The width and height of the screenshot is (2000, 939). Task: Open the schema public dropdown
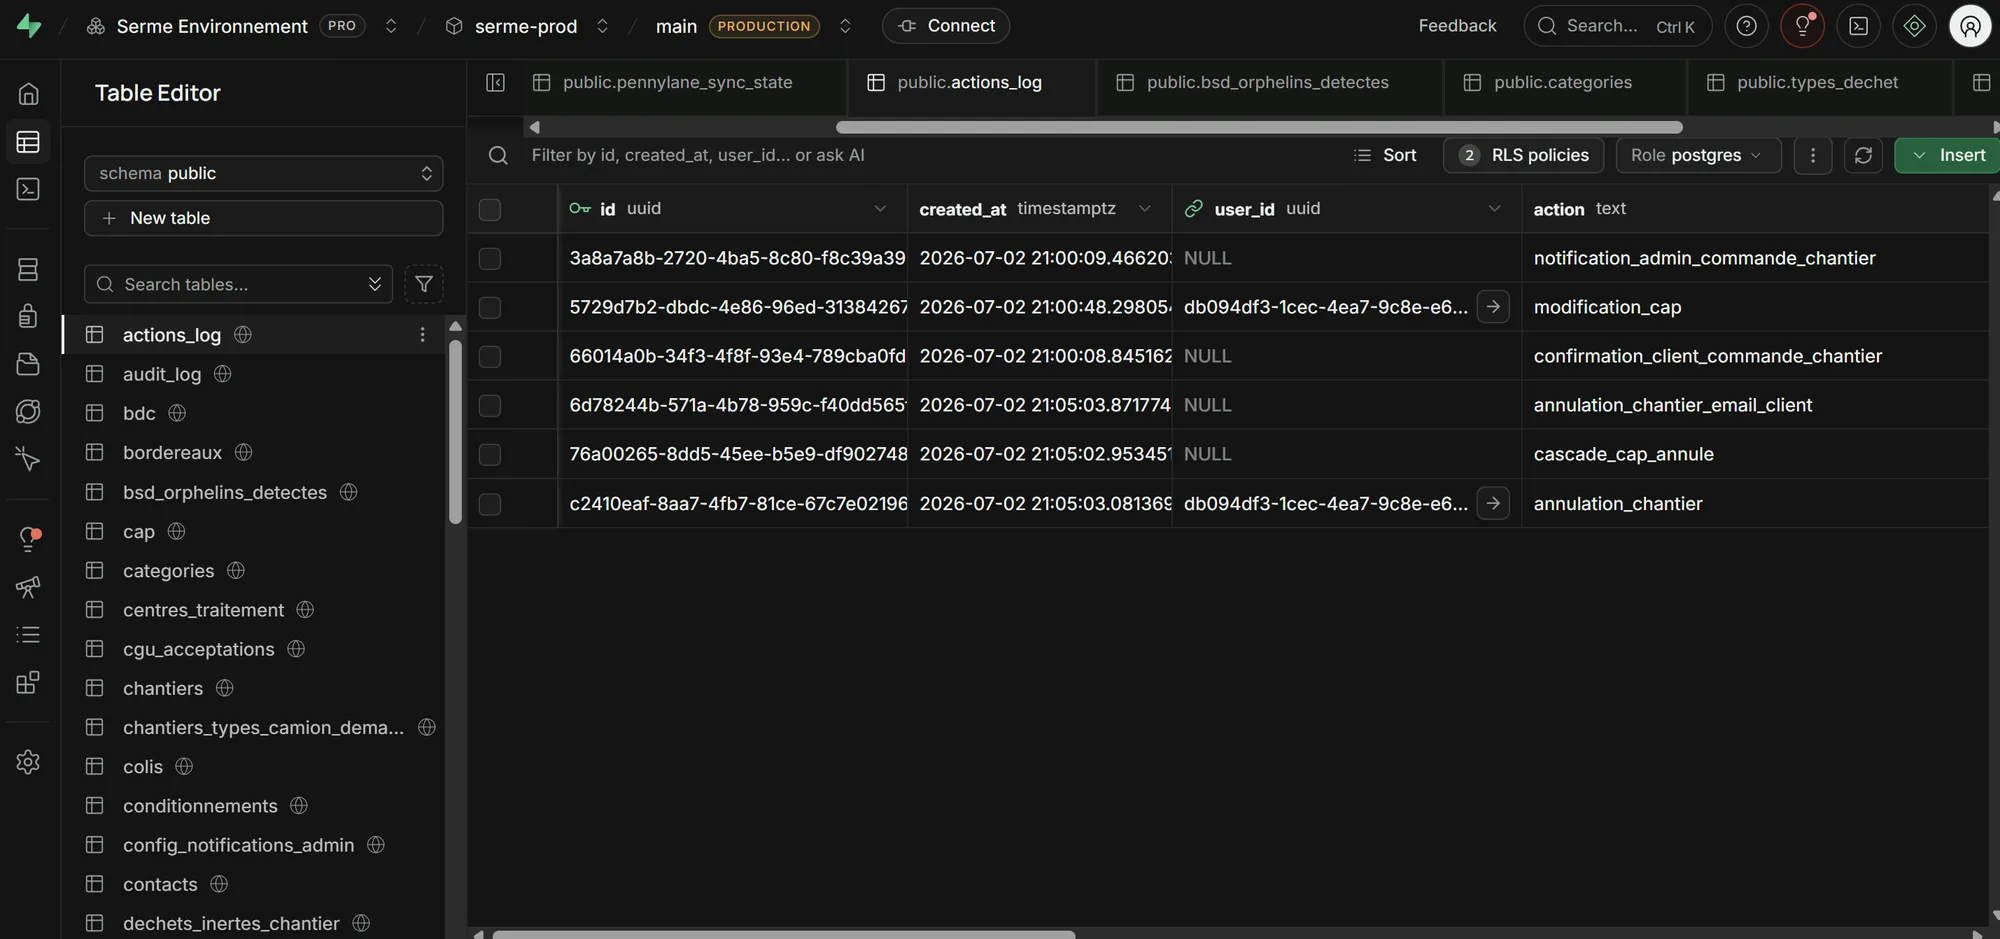(264, 173)
